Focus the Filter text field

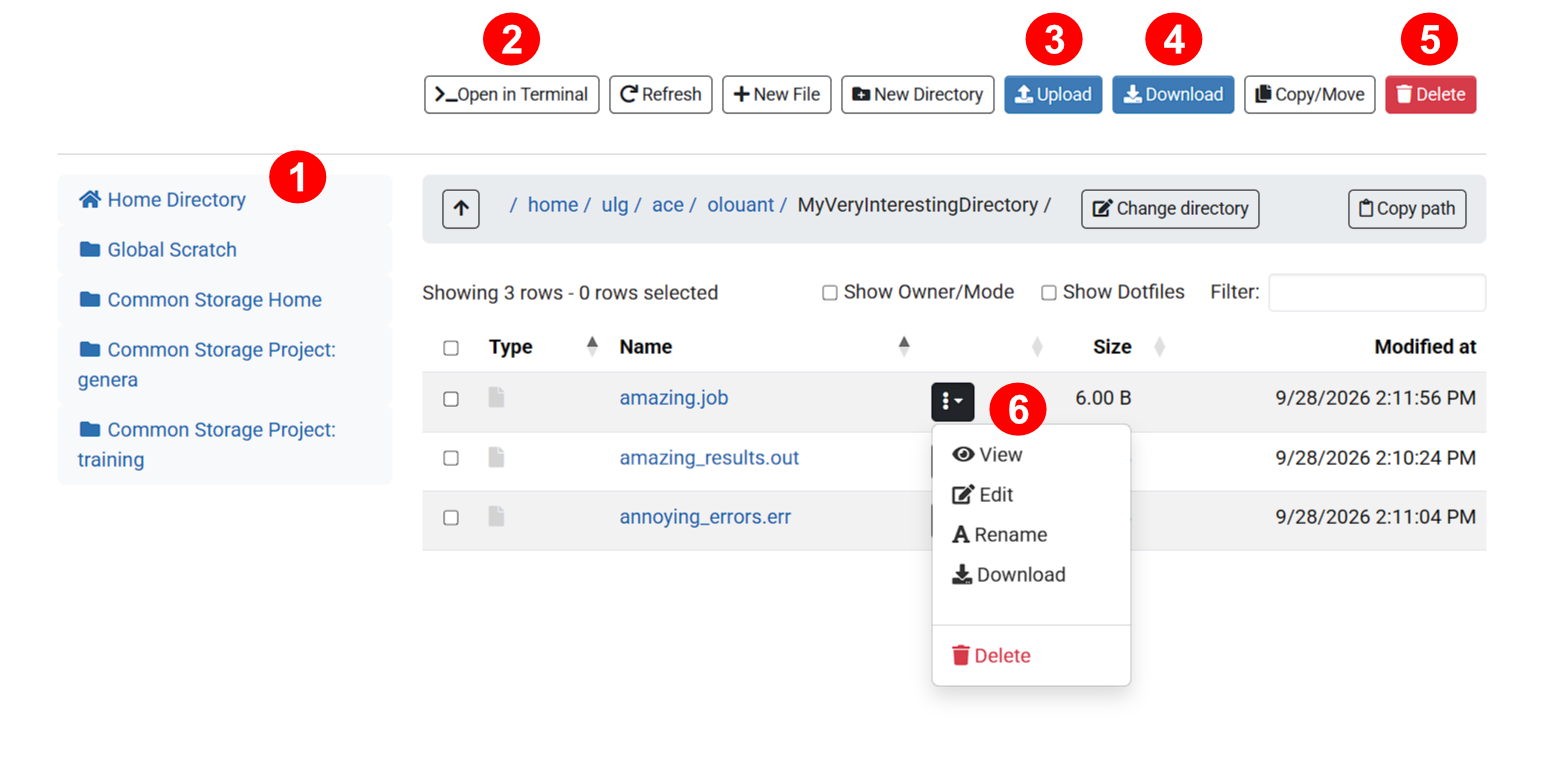pos(1377,293)
